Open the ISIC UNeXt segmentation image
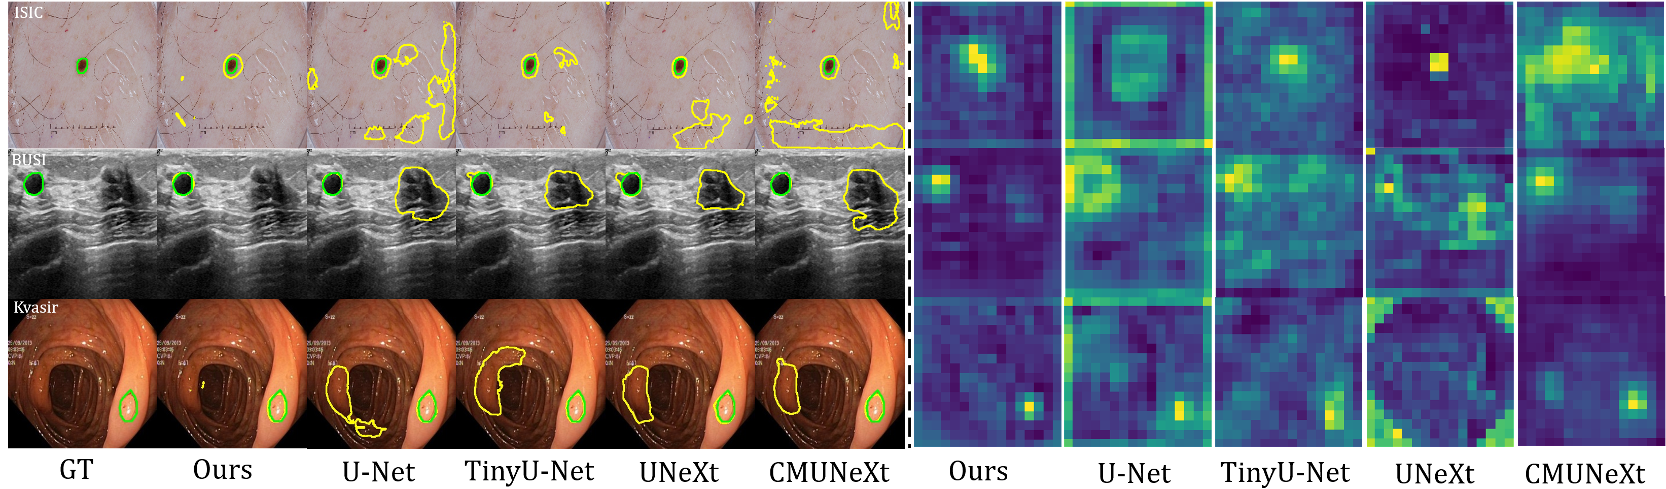 [681, 75]
